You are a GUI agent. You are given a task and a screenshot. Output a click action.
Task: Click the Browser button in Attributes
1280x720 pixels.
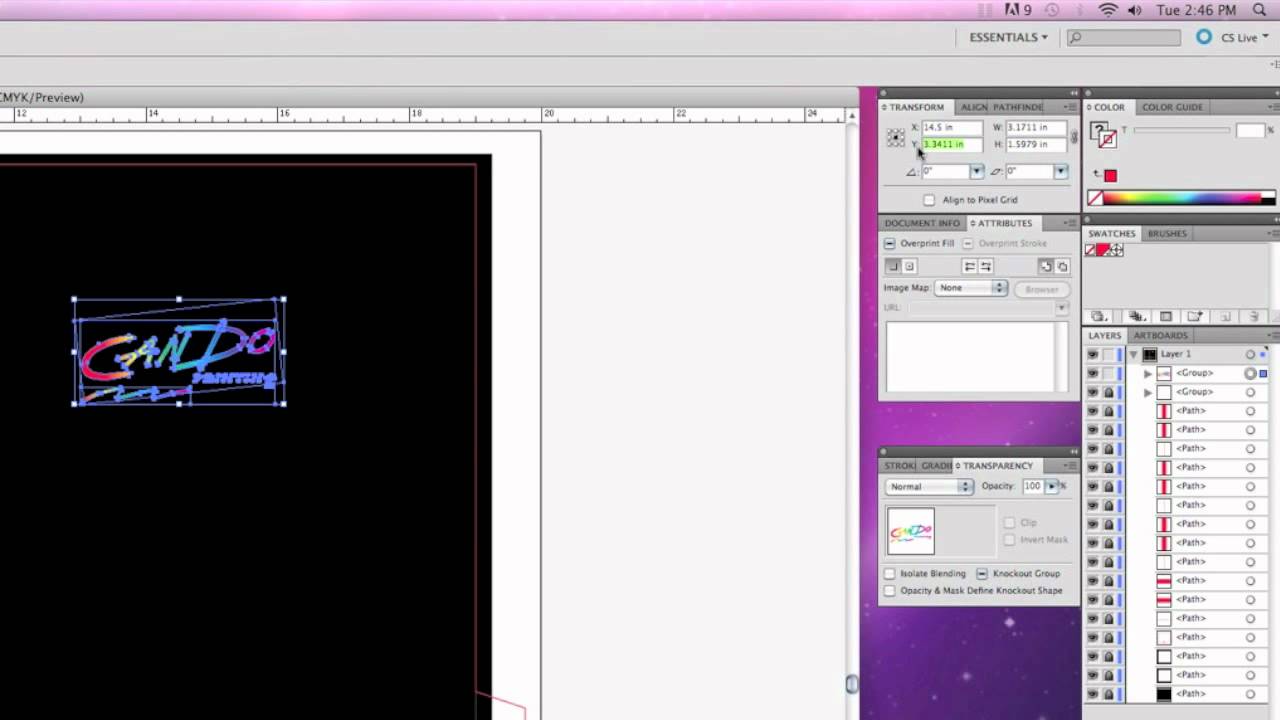[x=1041, y=289]
